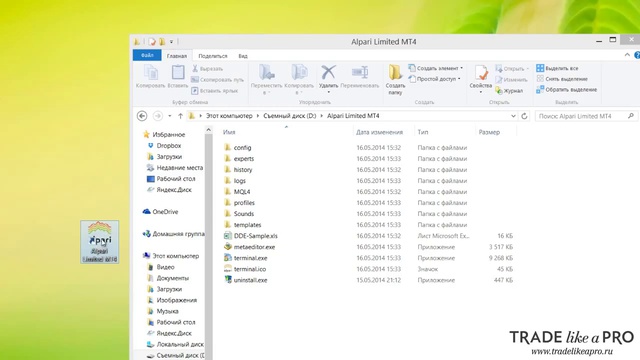Open the Файл tab
This screenshot has height=360, width=640.
tap(147, 55)
